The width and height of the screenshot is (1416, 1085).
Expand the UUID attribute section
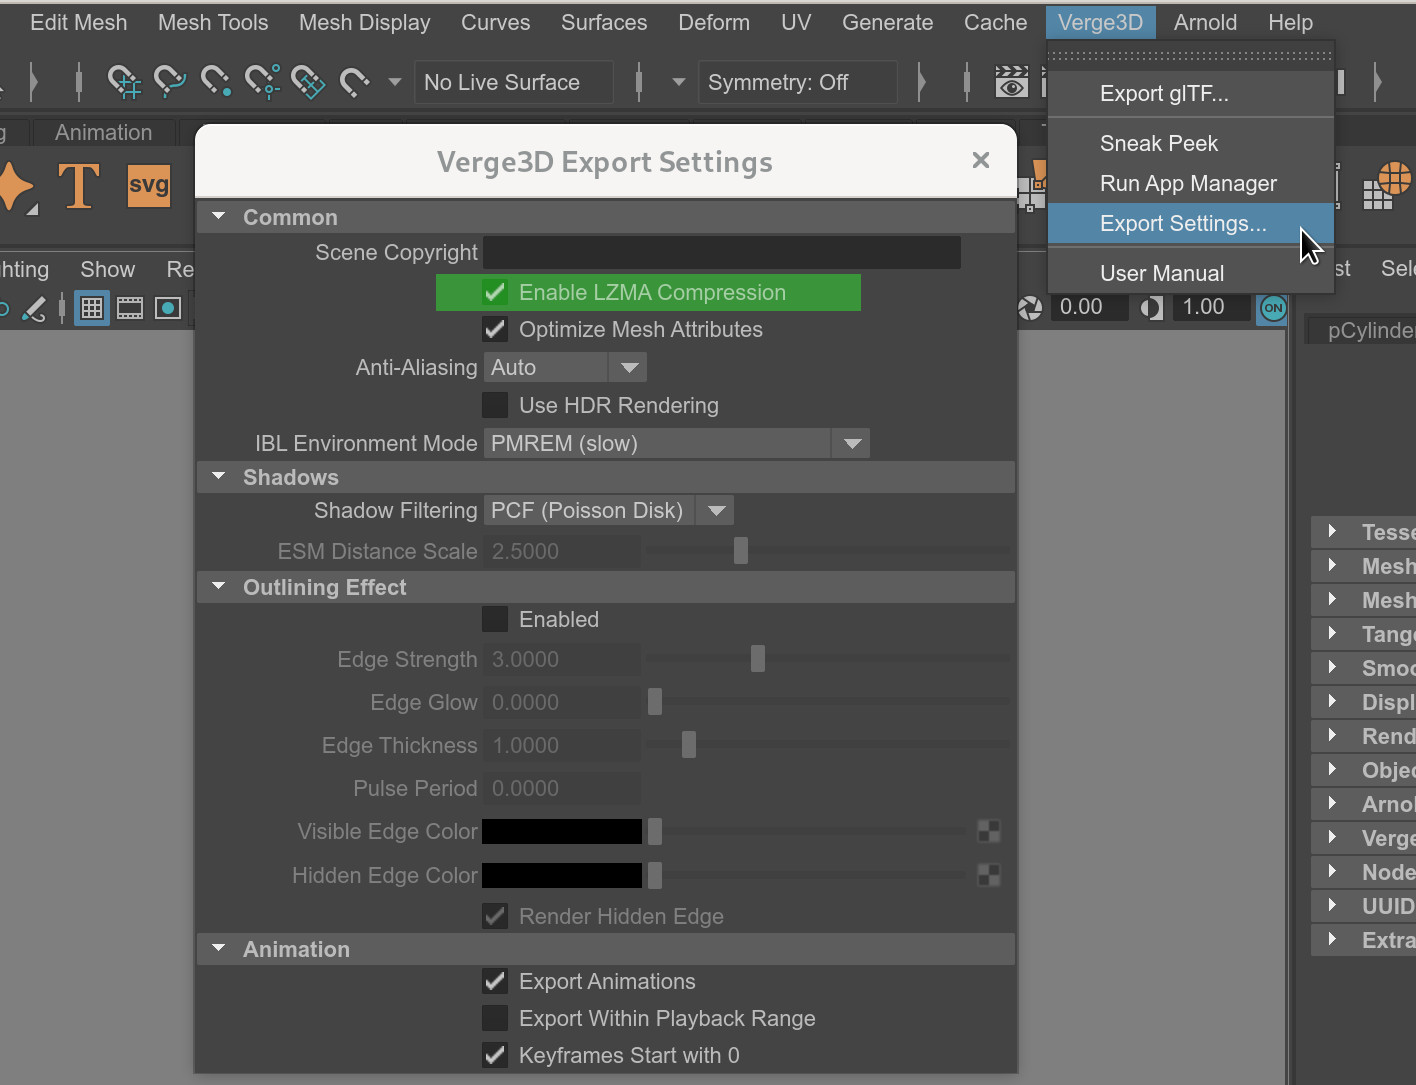(1332, 905)
